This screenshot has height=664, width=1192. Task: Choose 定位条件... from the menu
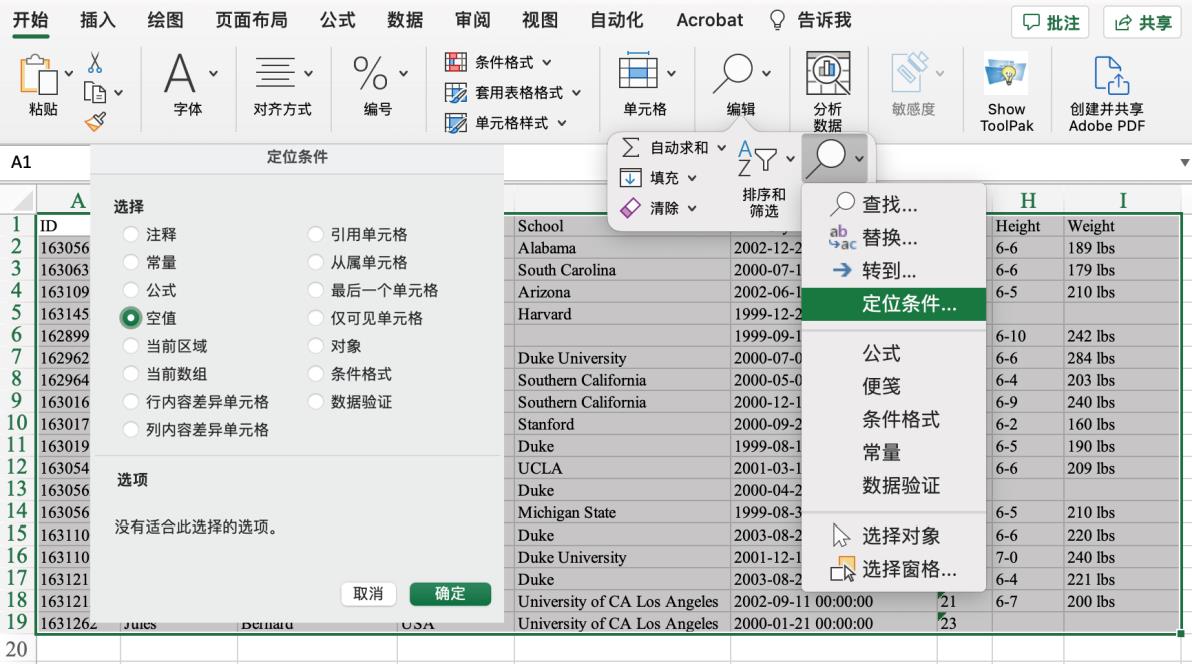click(908, 304)
